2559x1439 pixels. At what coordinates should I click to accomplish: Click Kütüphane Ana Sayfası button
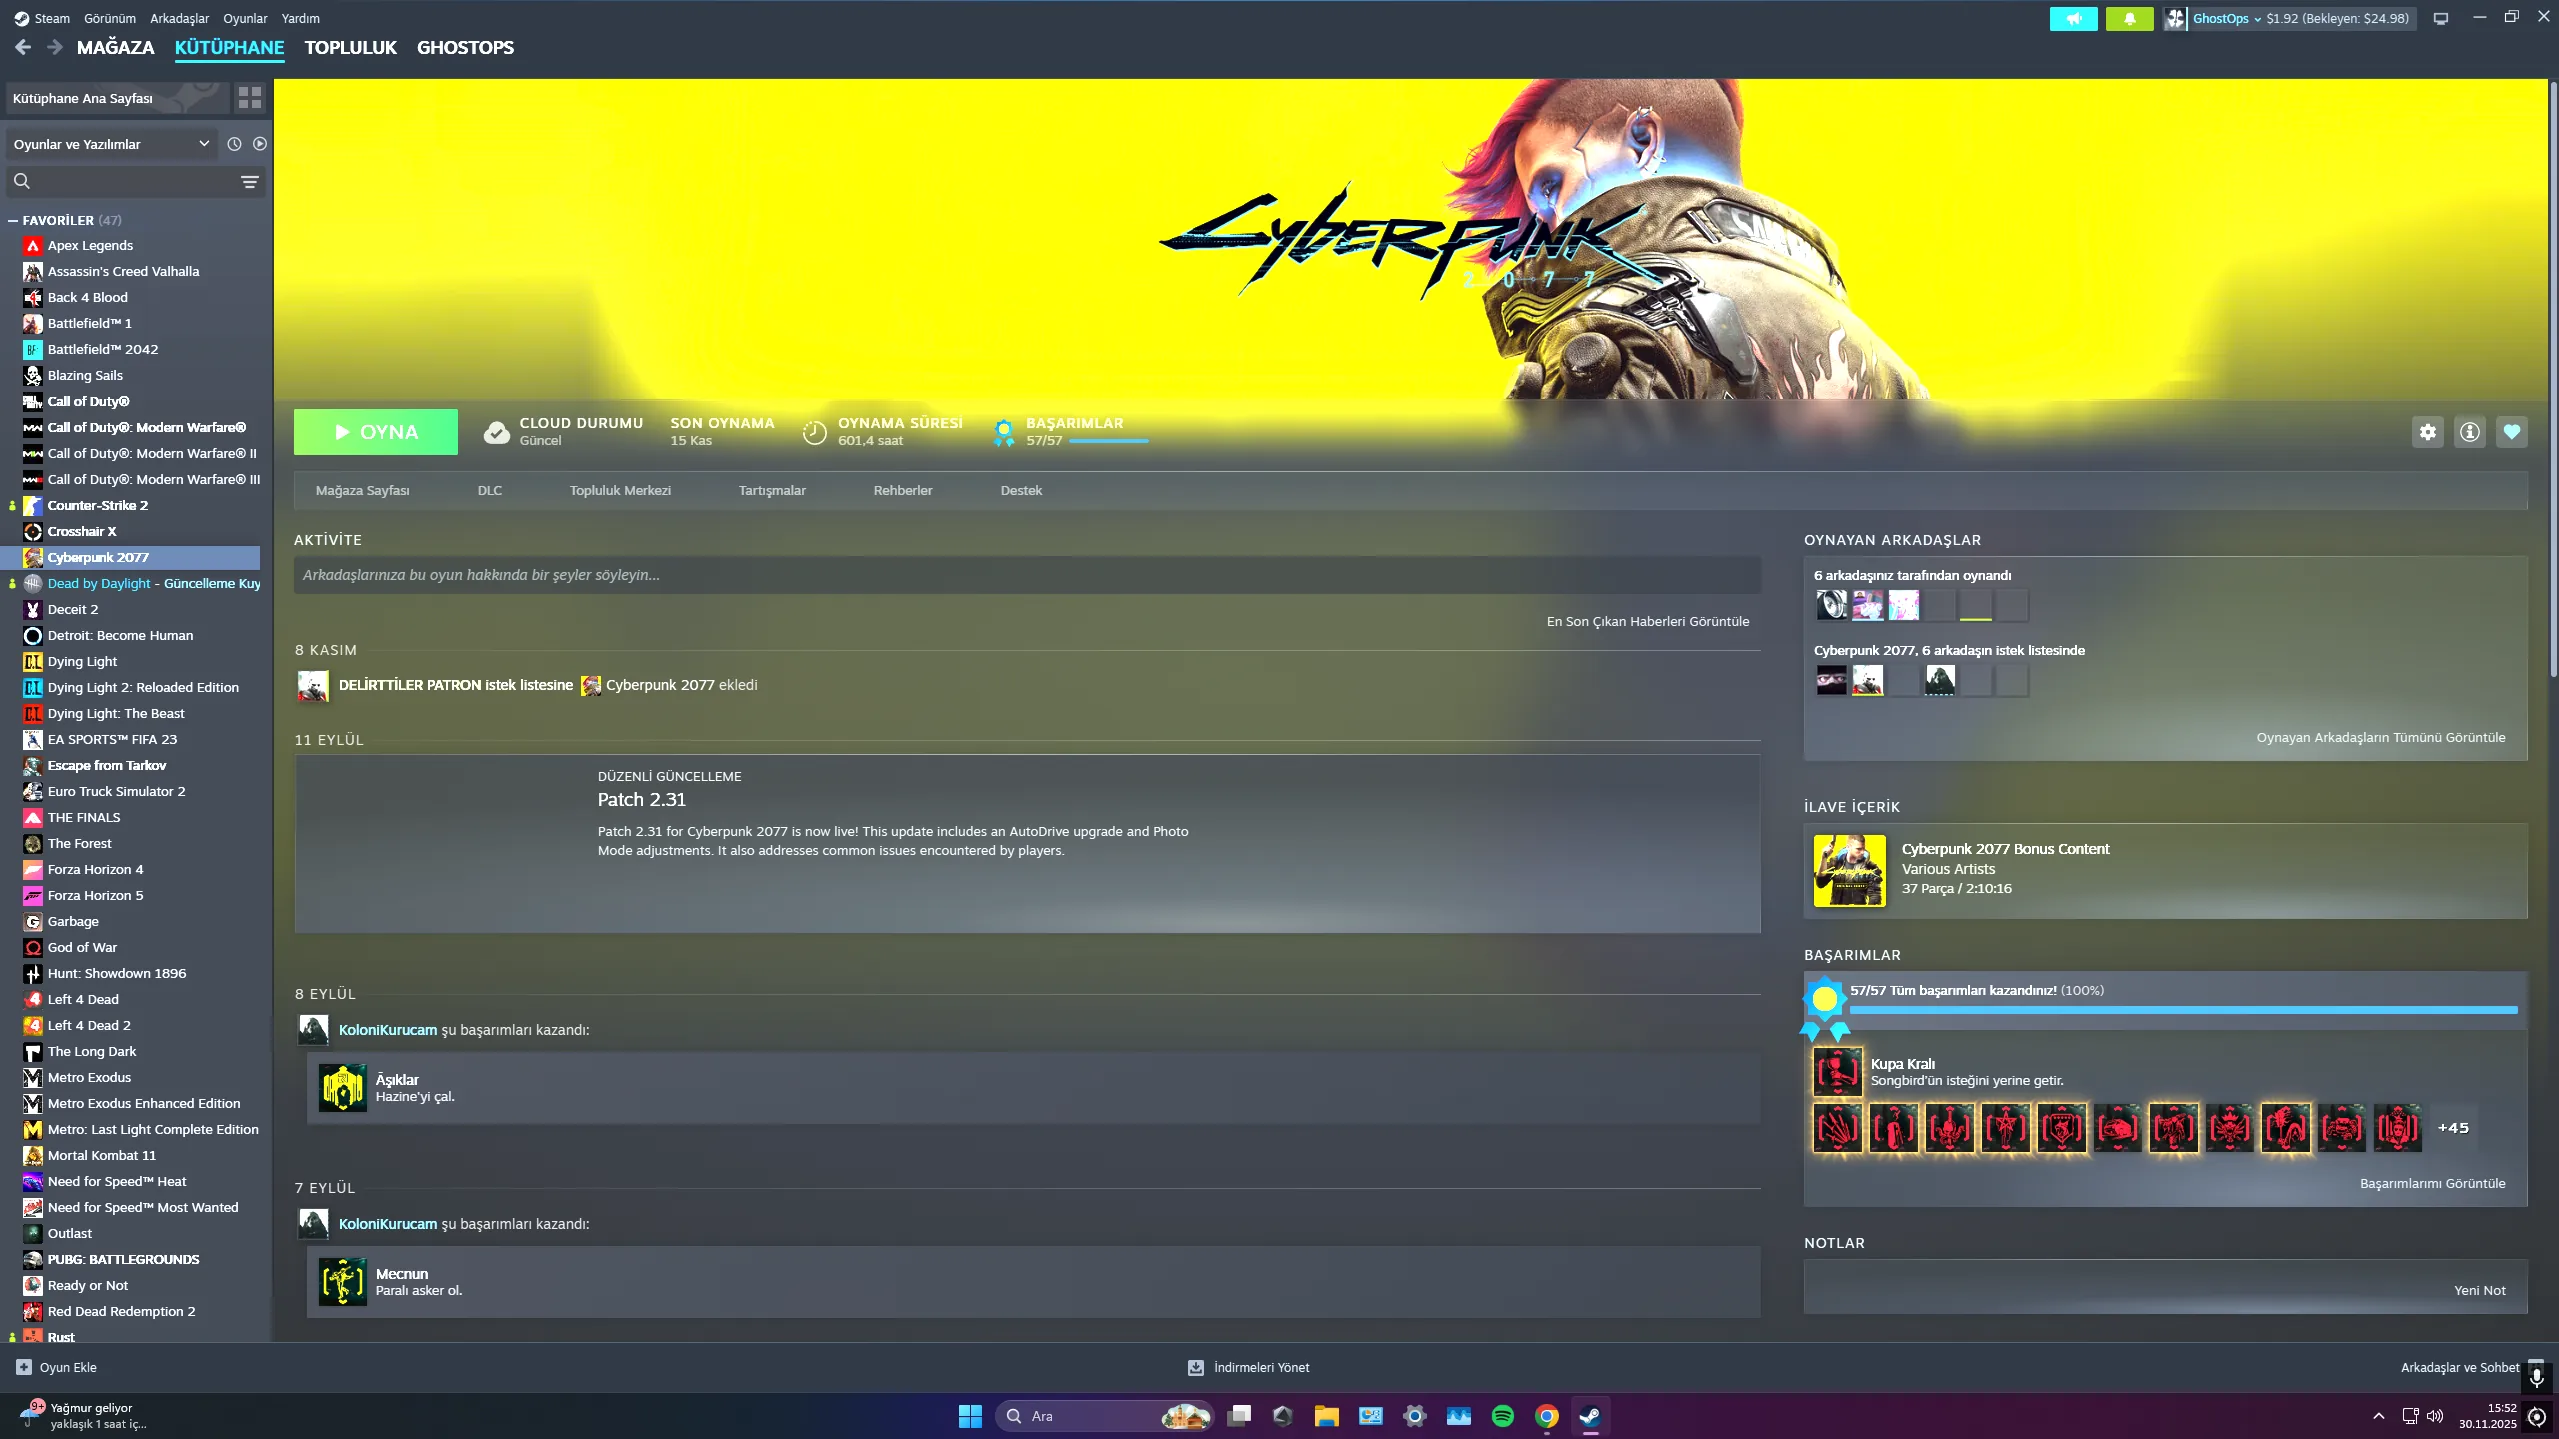point(116,98)
